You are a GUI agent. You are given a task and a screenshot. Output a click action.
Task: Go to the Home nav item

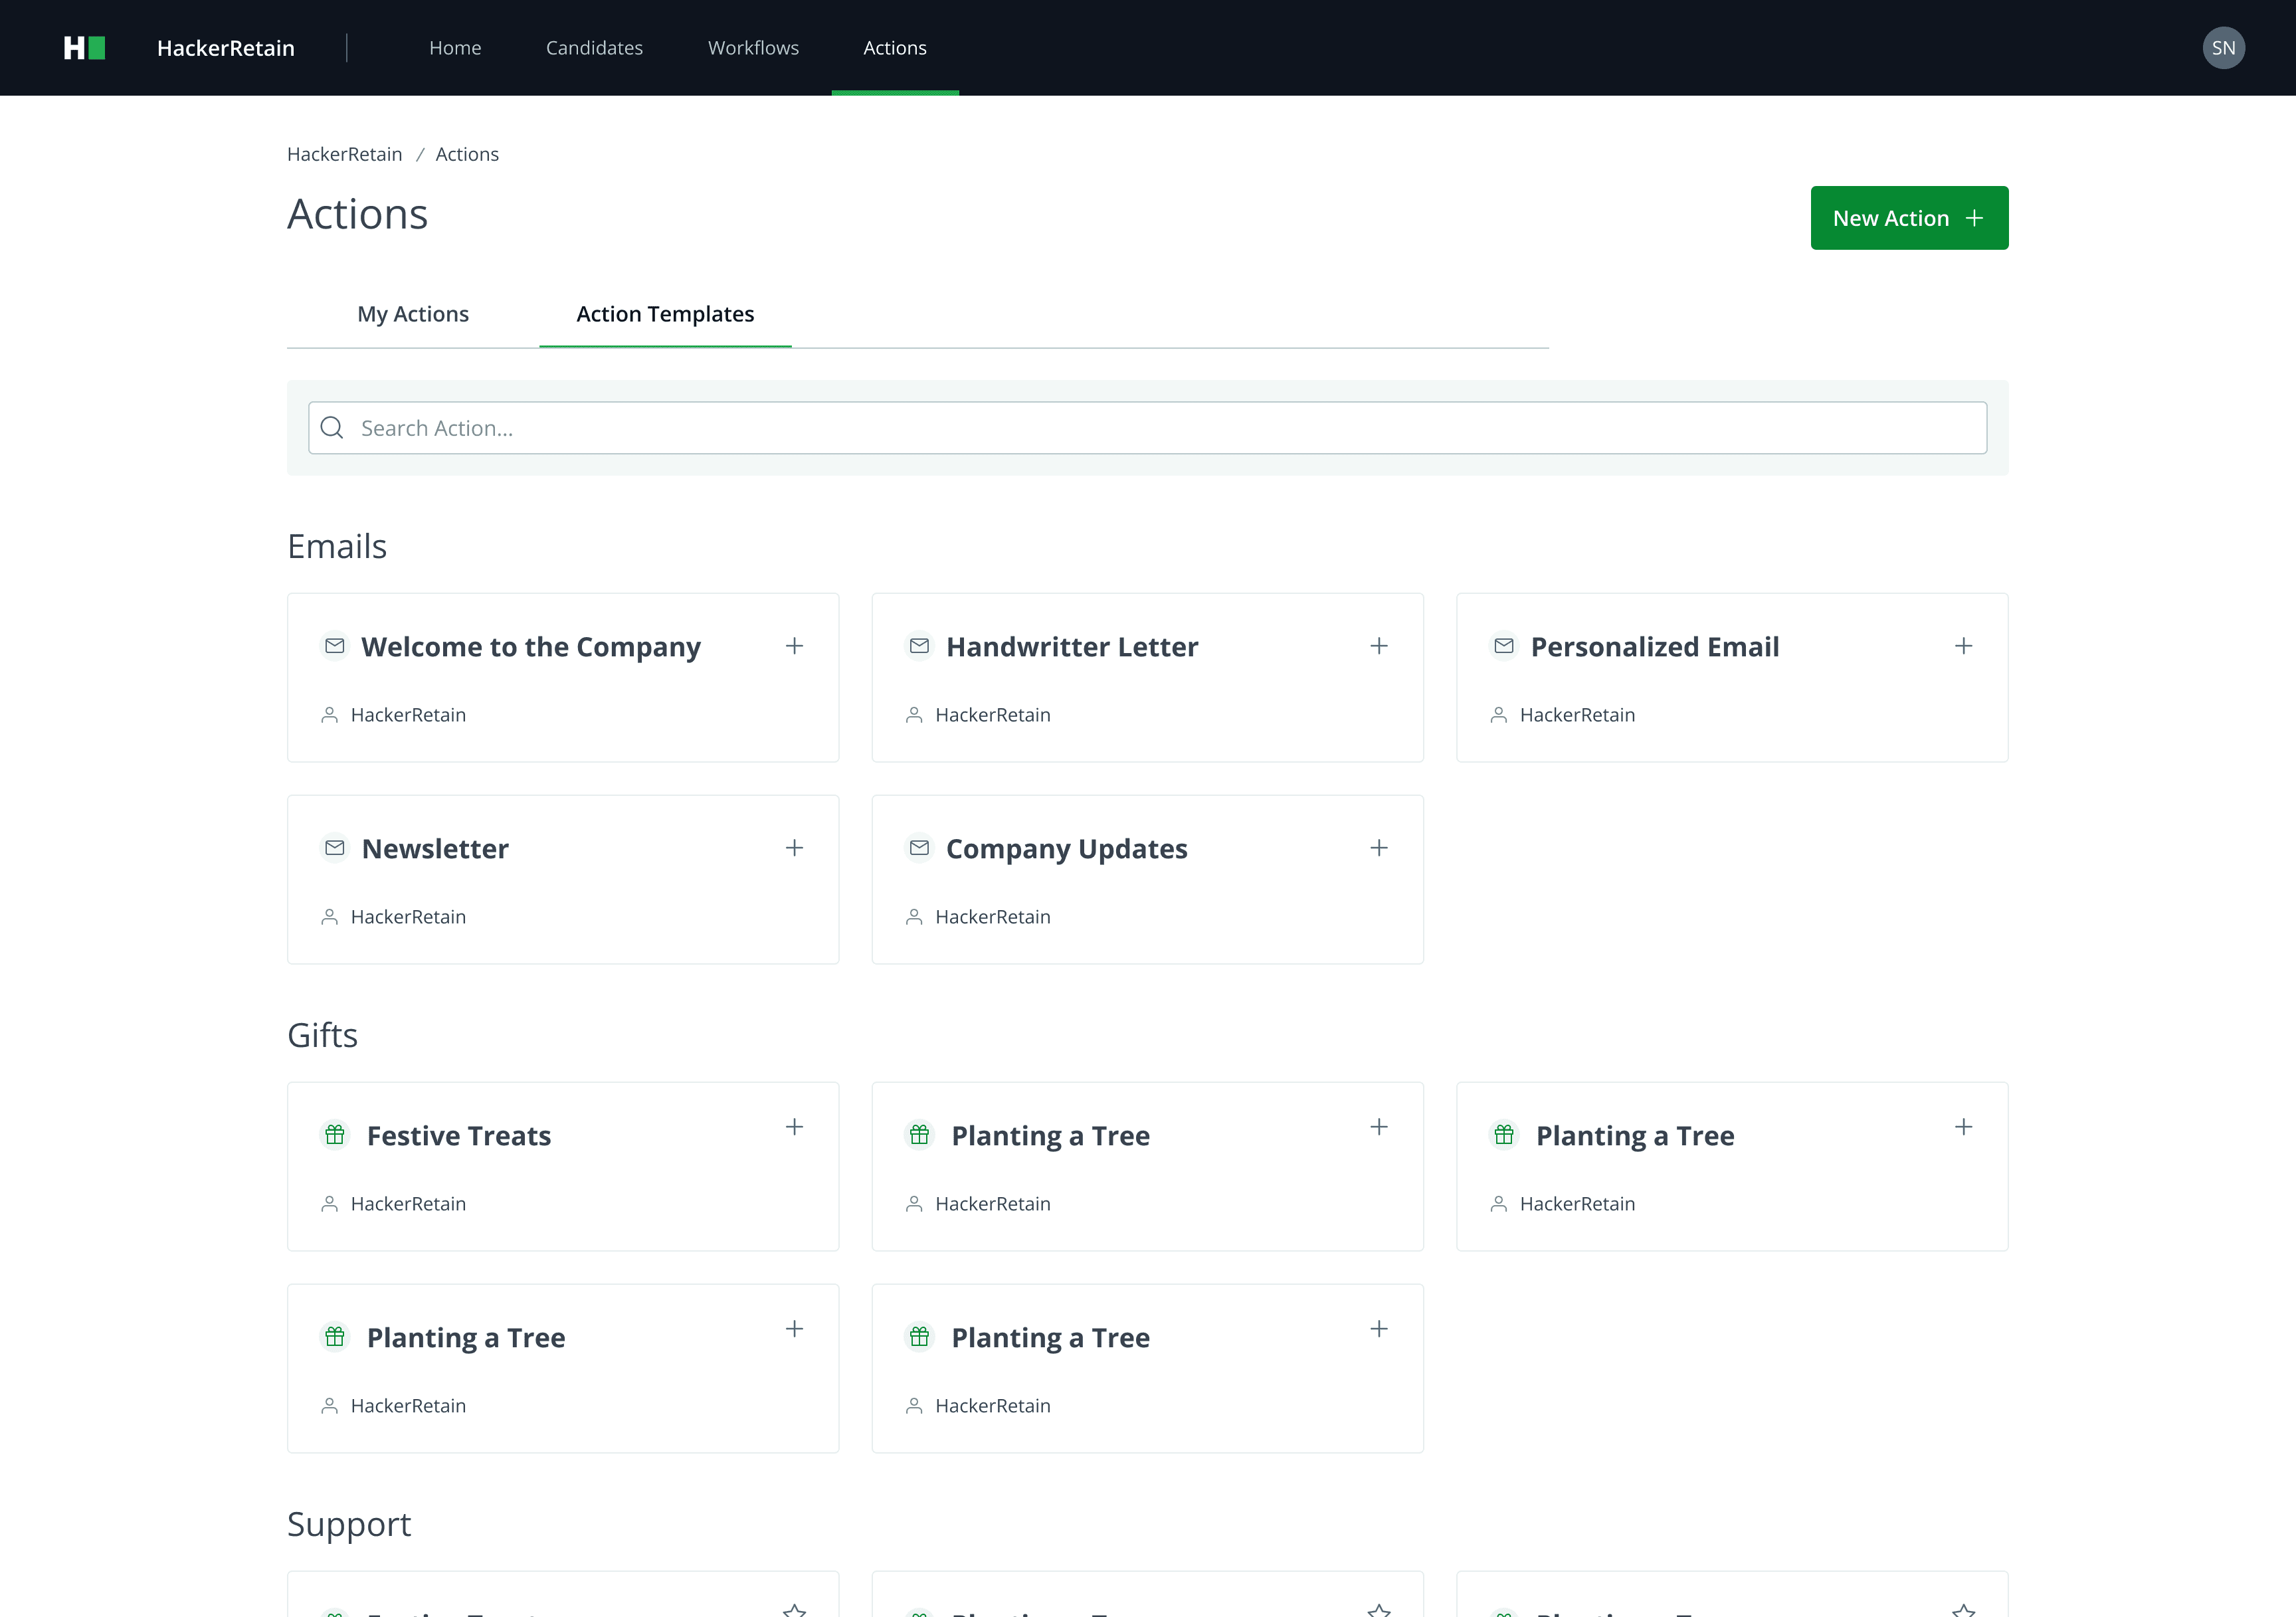point(455,48)
